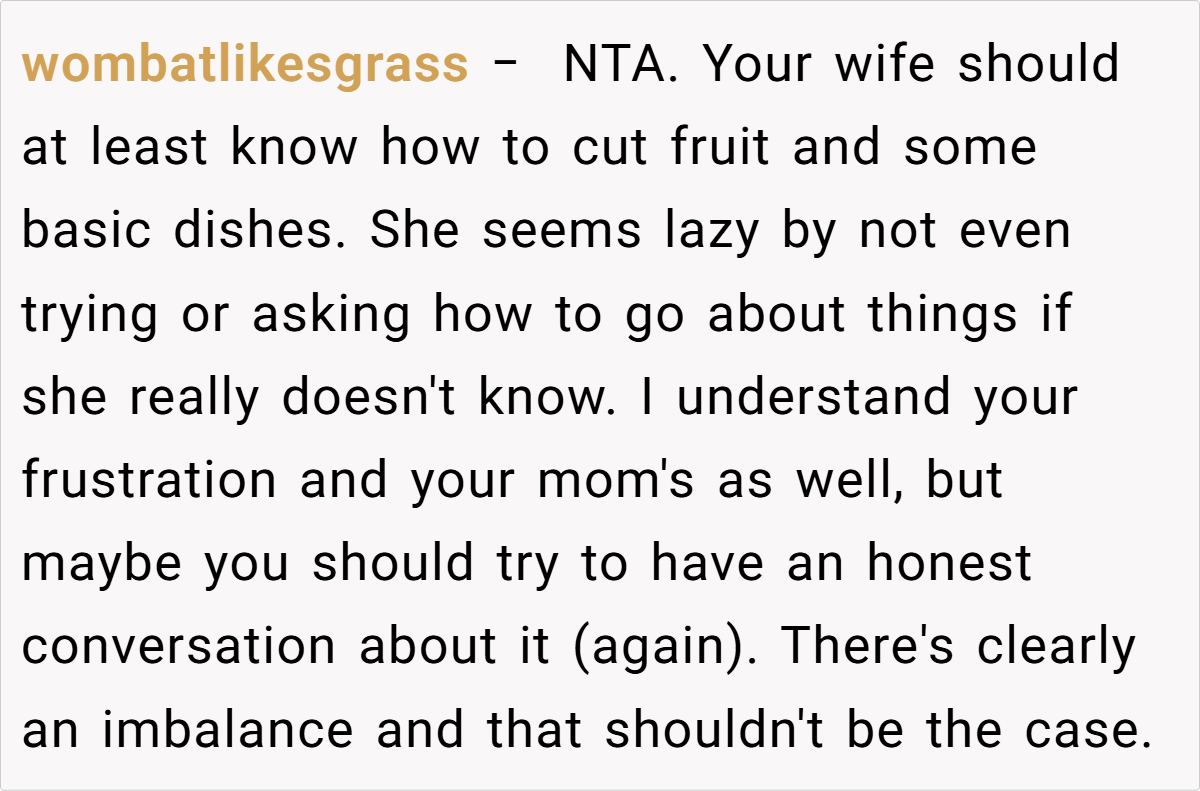The image size is (1200, 791).
Task: Open the wombatlikesgrass user profile link
Action: pos(244,65)
